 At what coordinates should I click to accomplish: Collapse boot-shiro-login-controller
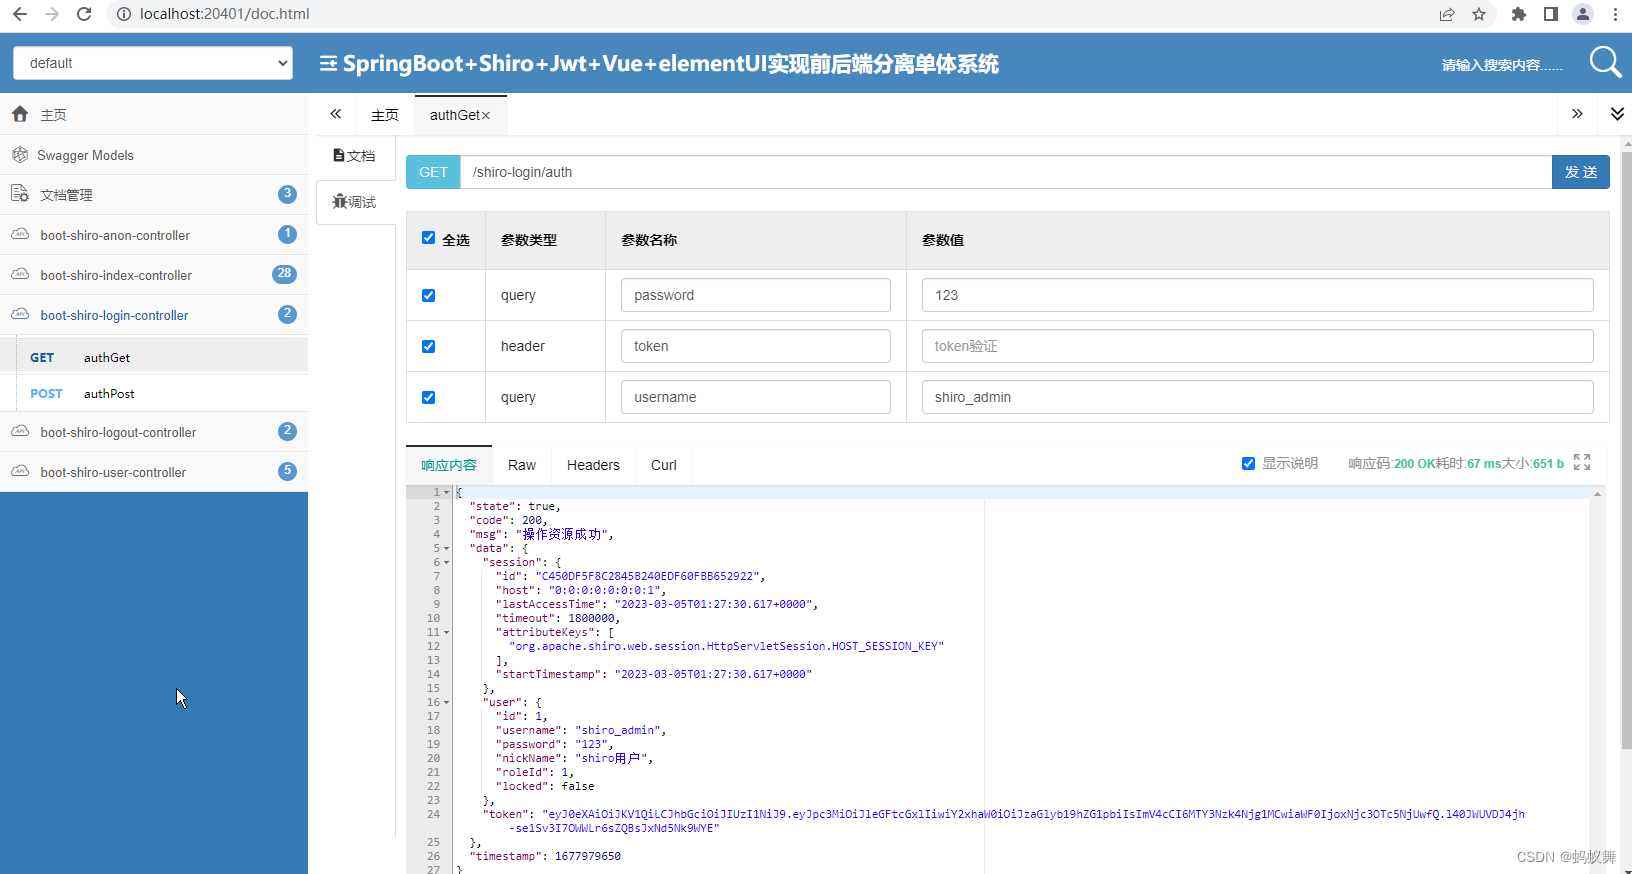click(154, 315)
